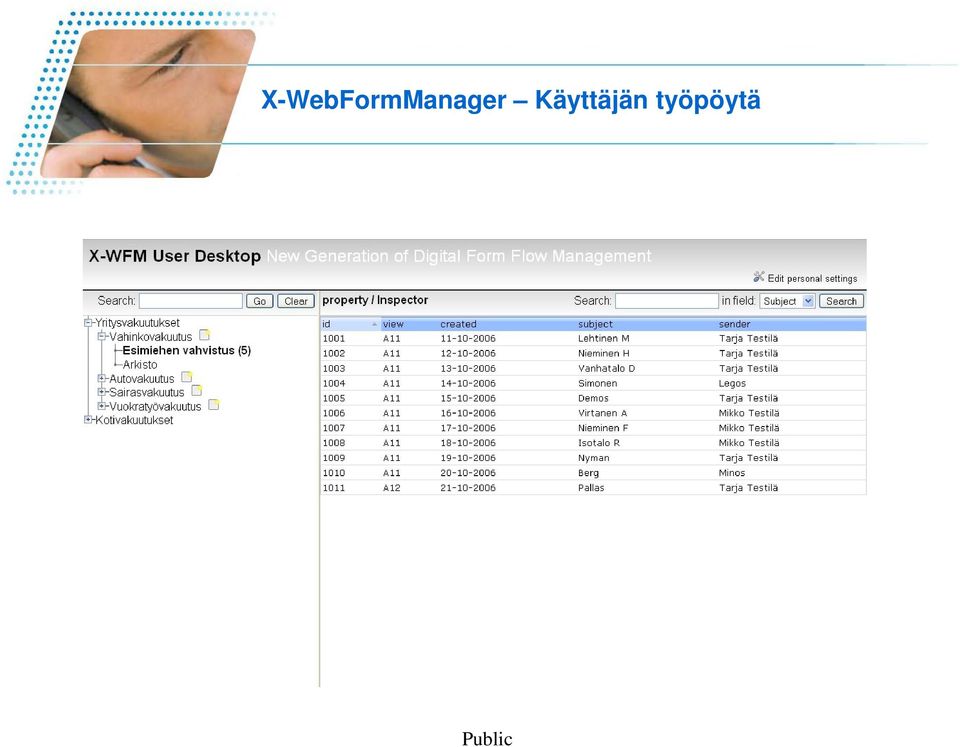Expand the Sairasvakuutus tree node

coord(102,392)
